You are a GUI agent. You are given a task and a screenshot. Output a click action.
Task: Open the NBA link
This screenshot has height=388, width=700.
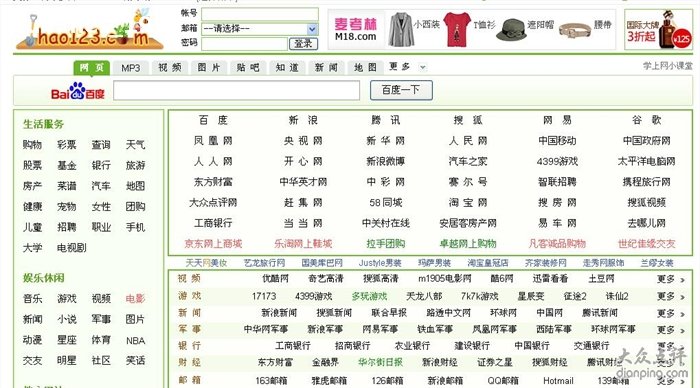(135, 341)
